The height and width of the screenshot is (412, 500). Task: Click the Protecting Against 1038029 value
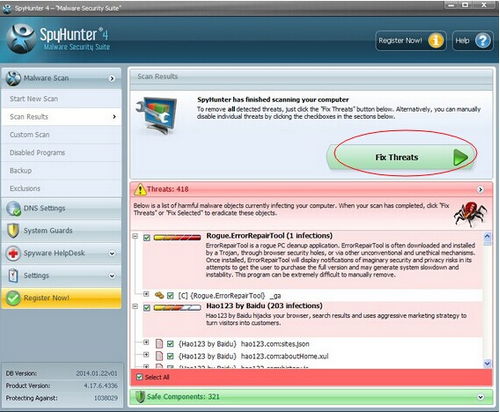pyautogui.click(x=106, y=398)
